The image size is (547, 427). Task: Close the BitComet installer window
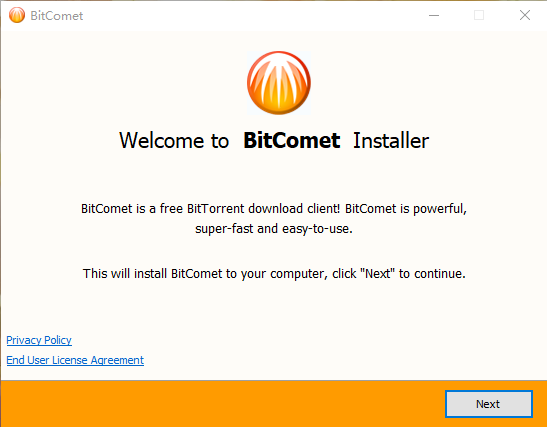tap(524, 15)
